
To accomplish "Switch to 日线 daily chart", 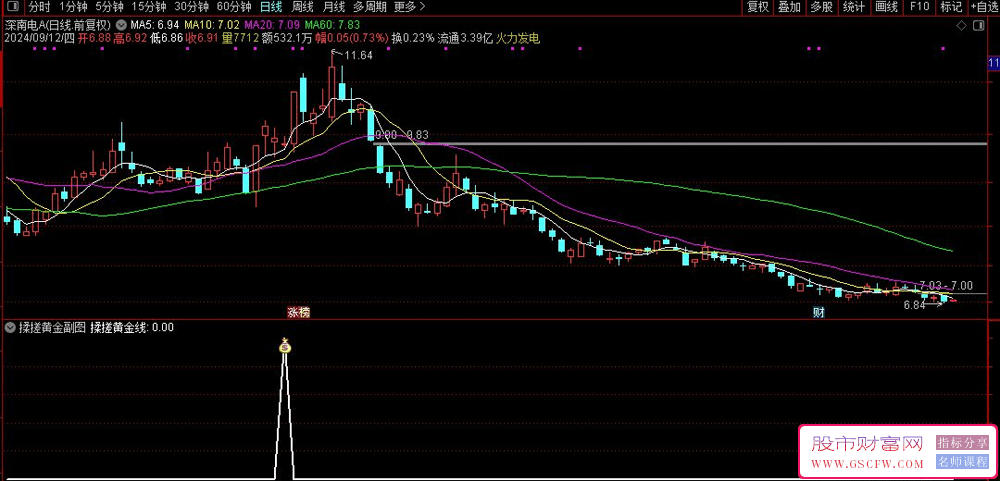I will click(270, 7).
